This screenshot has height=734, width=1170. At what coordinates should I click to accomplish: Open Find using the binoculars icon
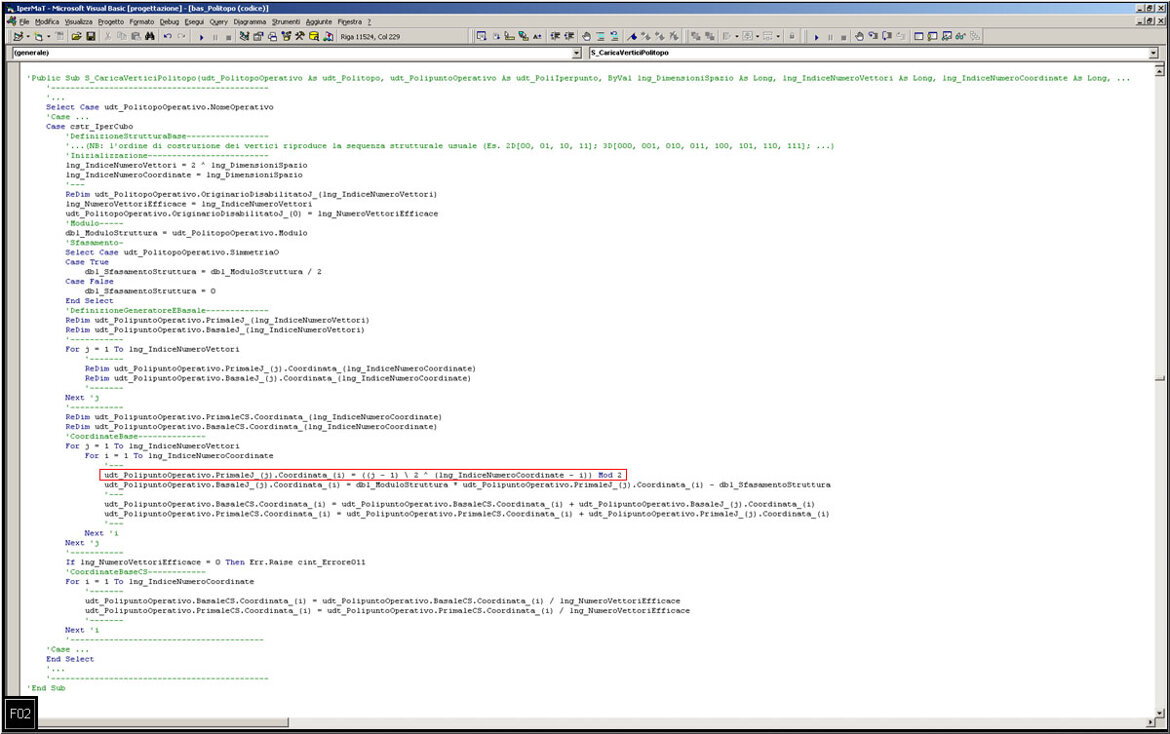click(150, 36)
